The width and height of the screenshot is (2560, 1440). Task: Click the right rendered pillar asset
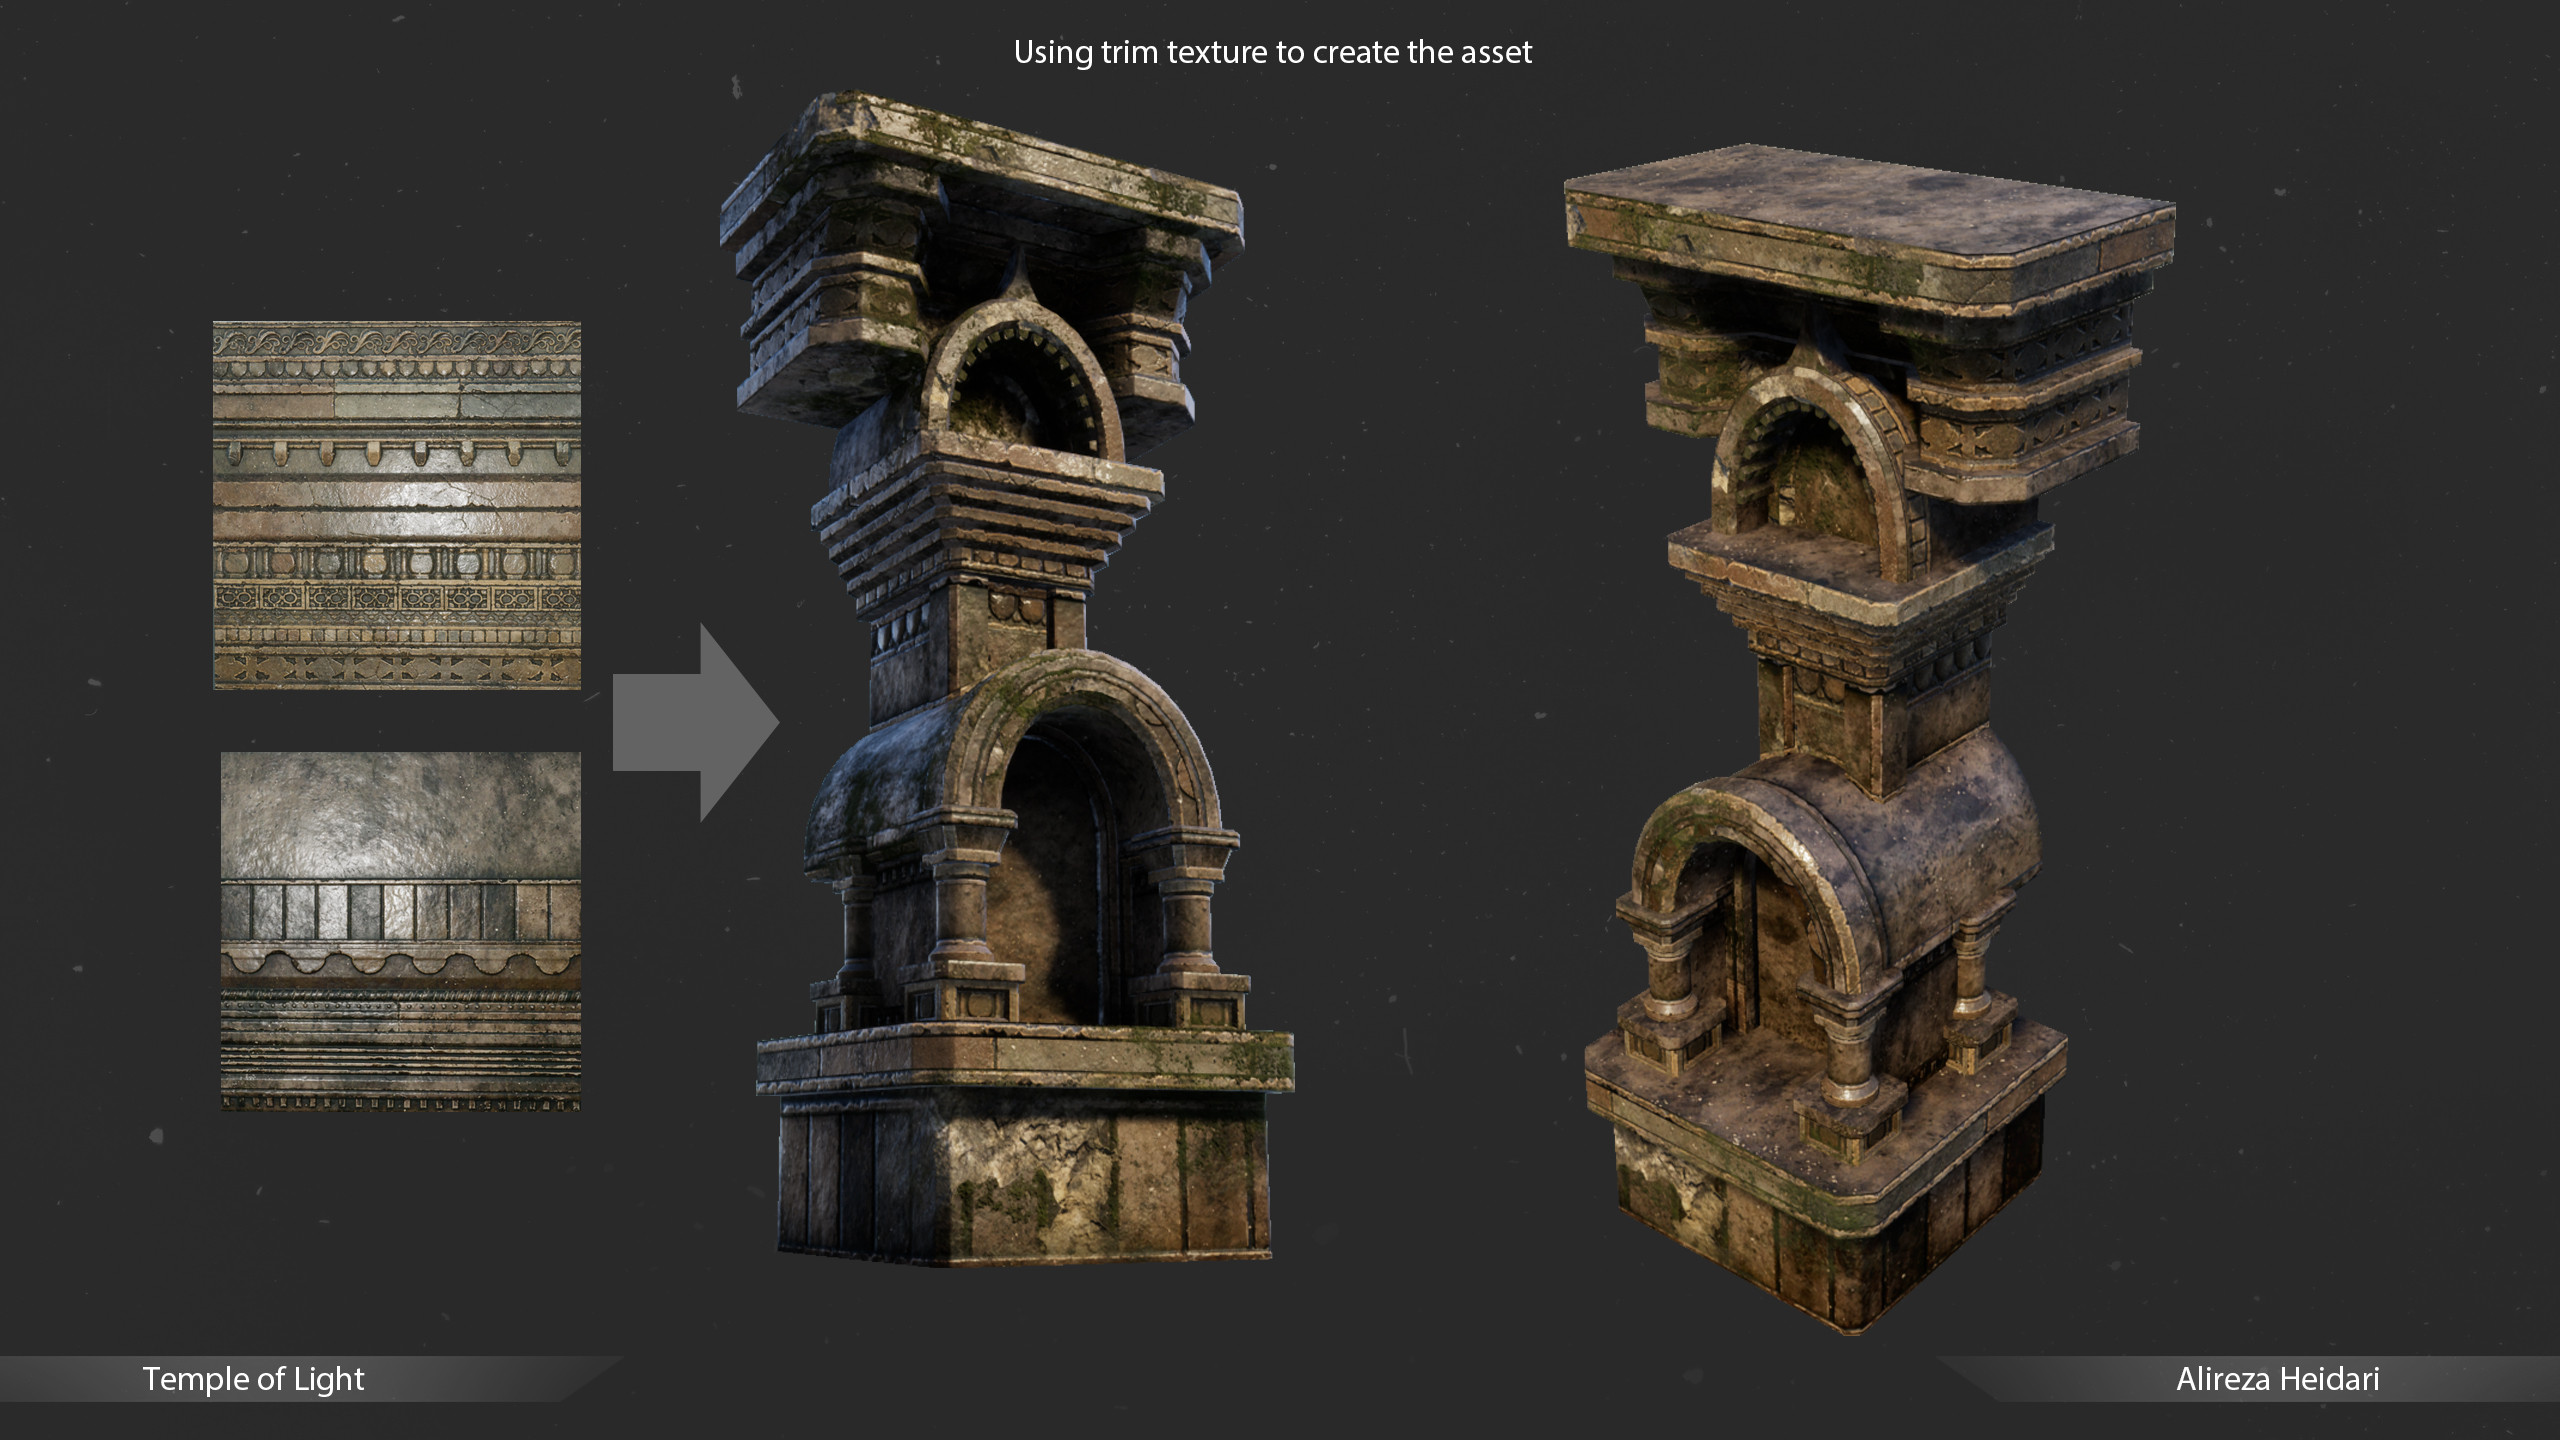click(x=1870, y=740)
